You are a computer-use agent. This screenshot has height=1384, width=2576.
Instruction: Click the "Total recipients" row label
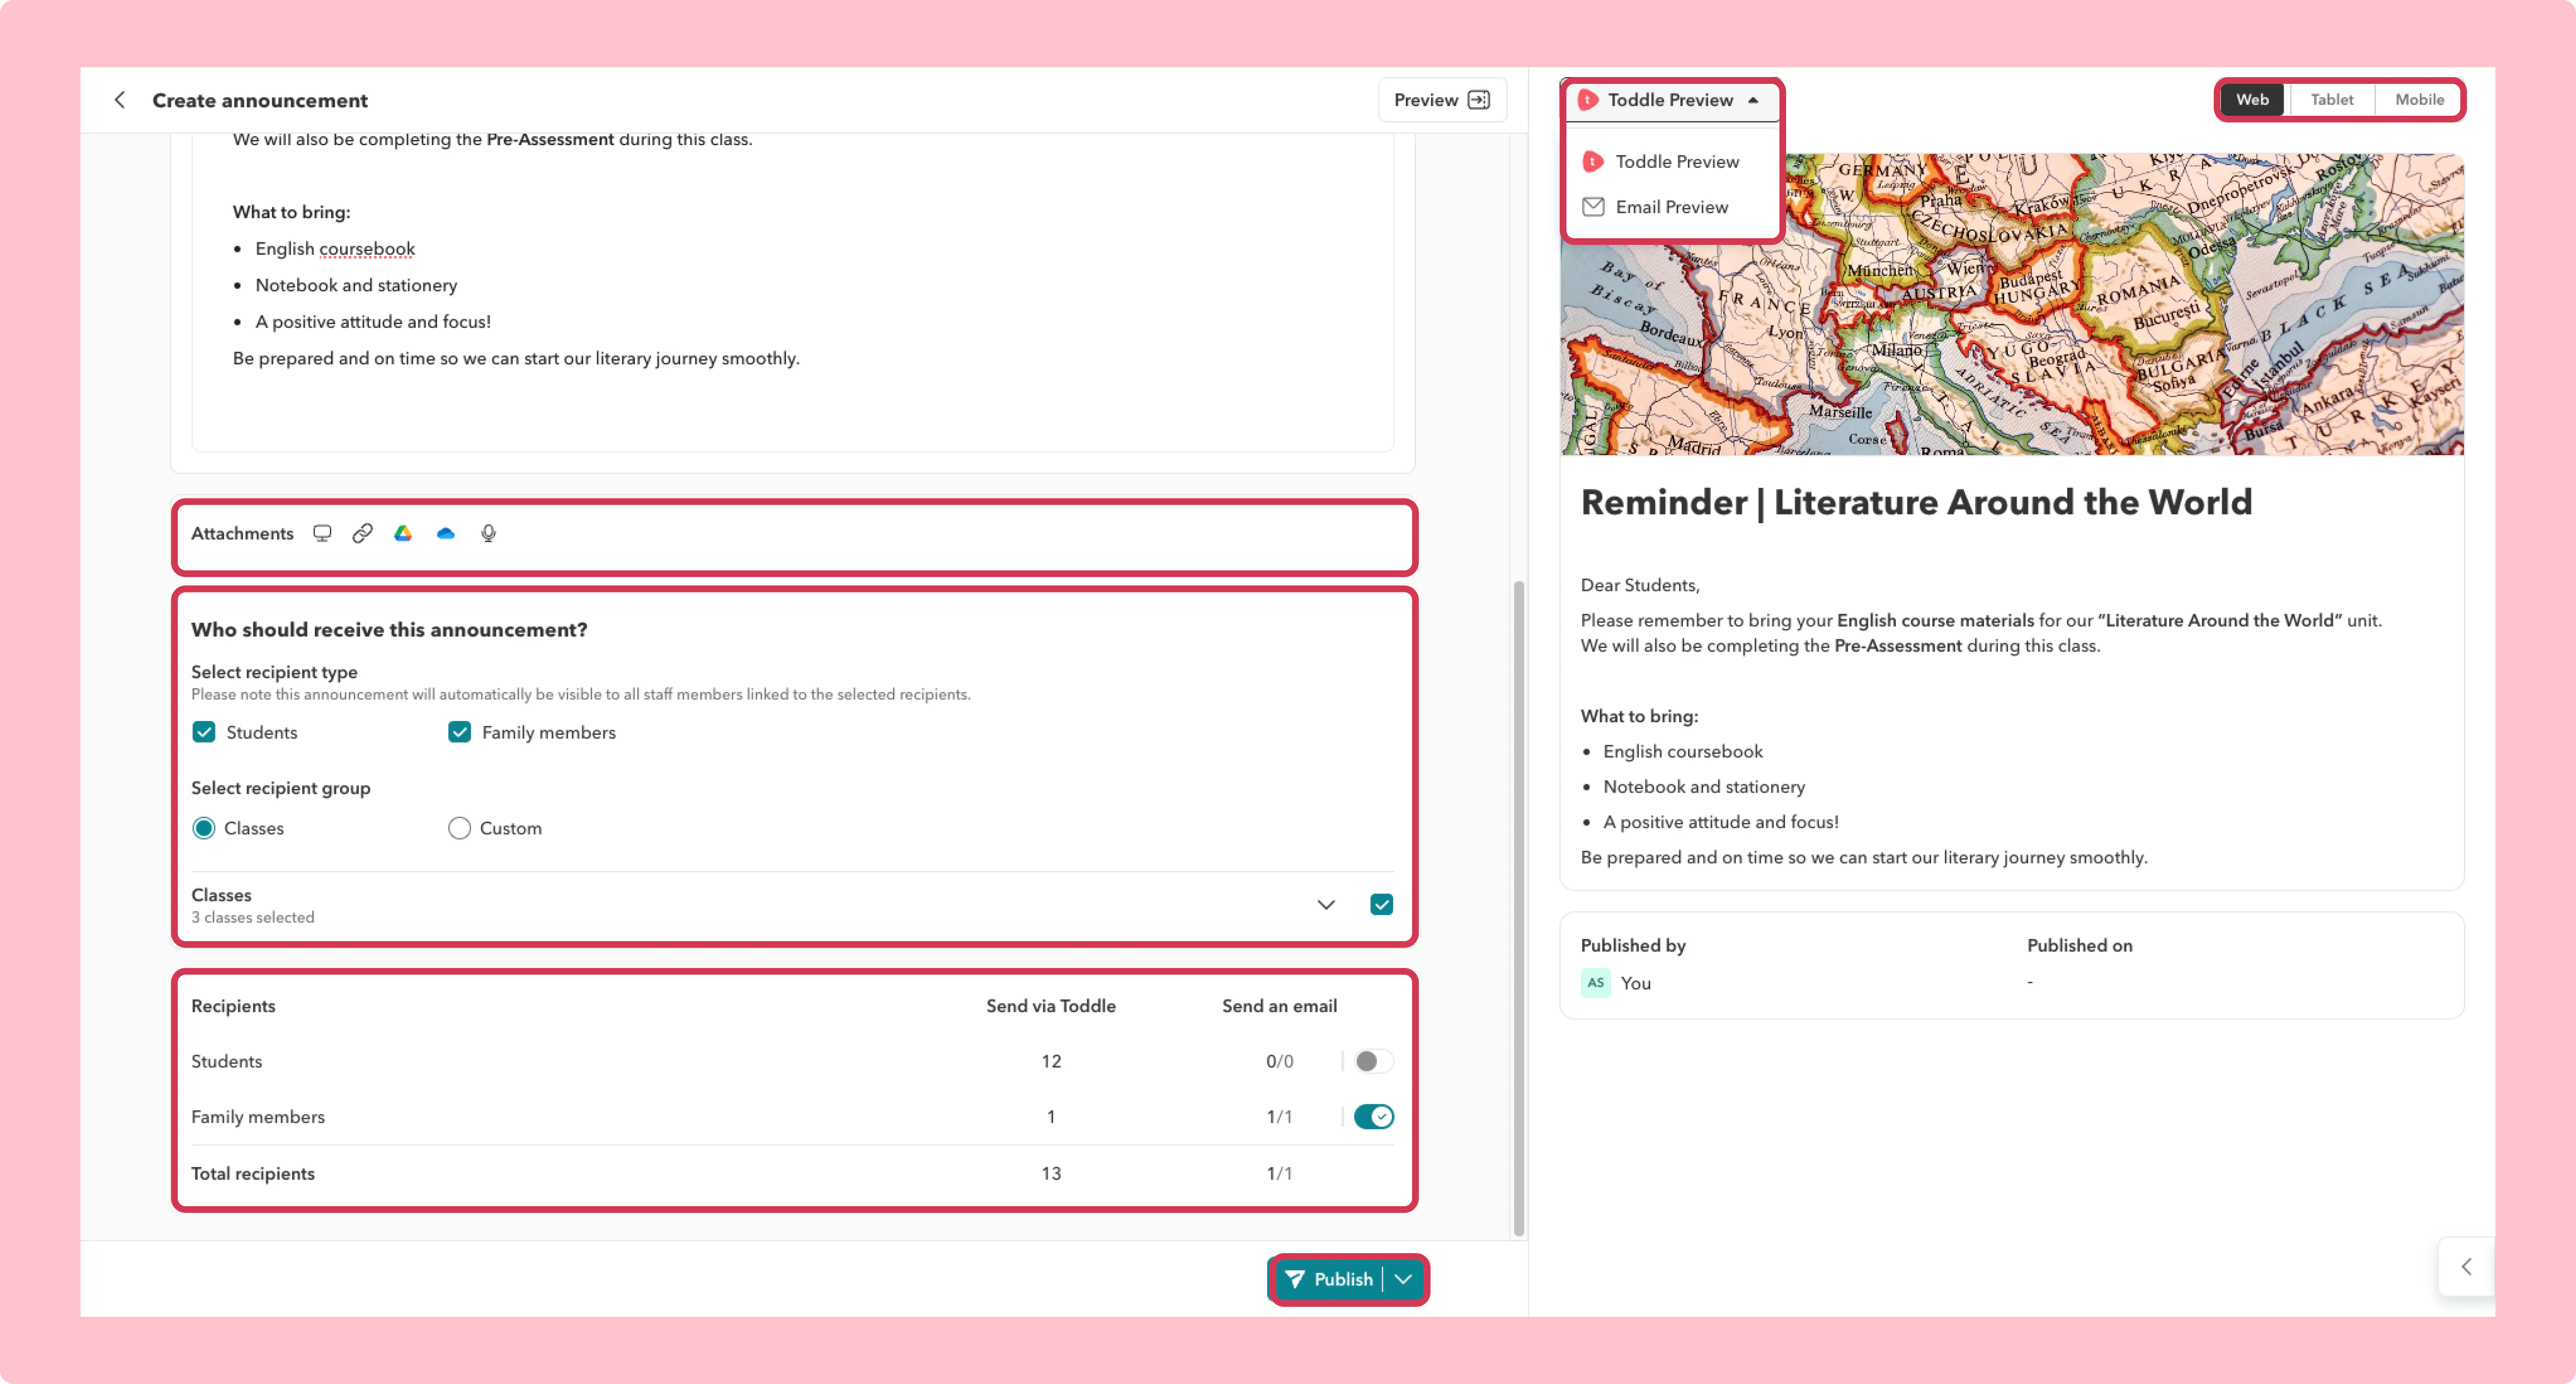253,1173
